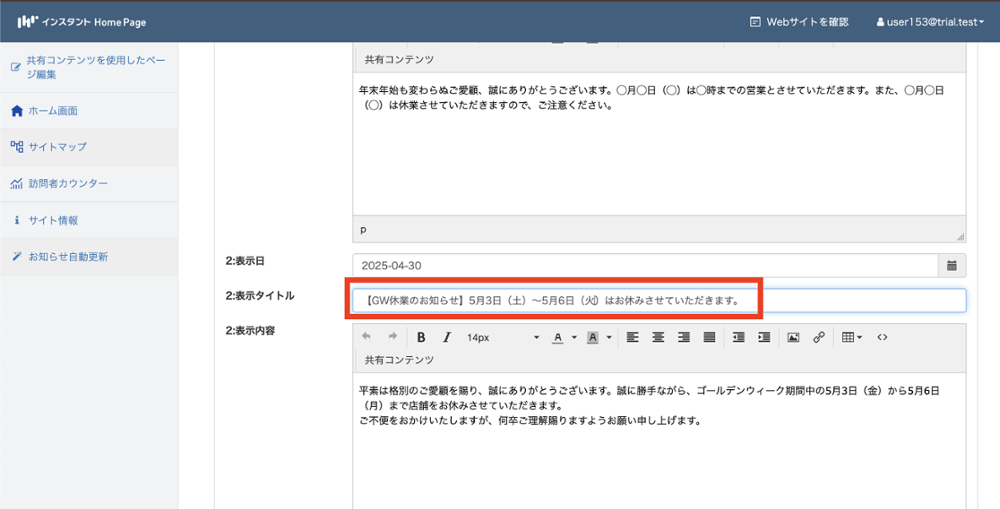Click the 表示タイトル text field

pos(658,300)
